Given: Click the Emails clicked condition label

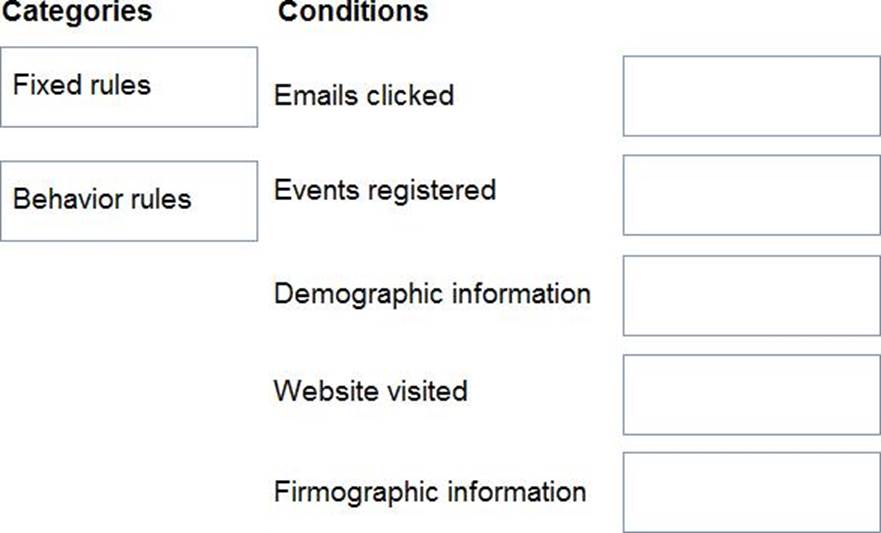Looking at the screenshot, I should point(363,95).
